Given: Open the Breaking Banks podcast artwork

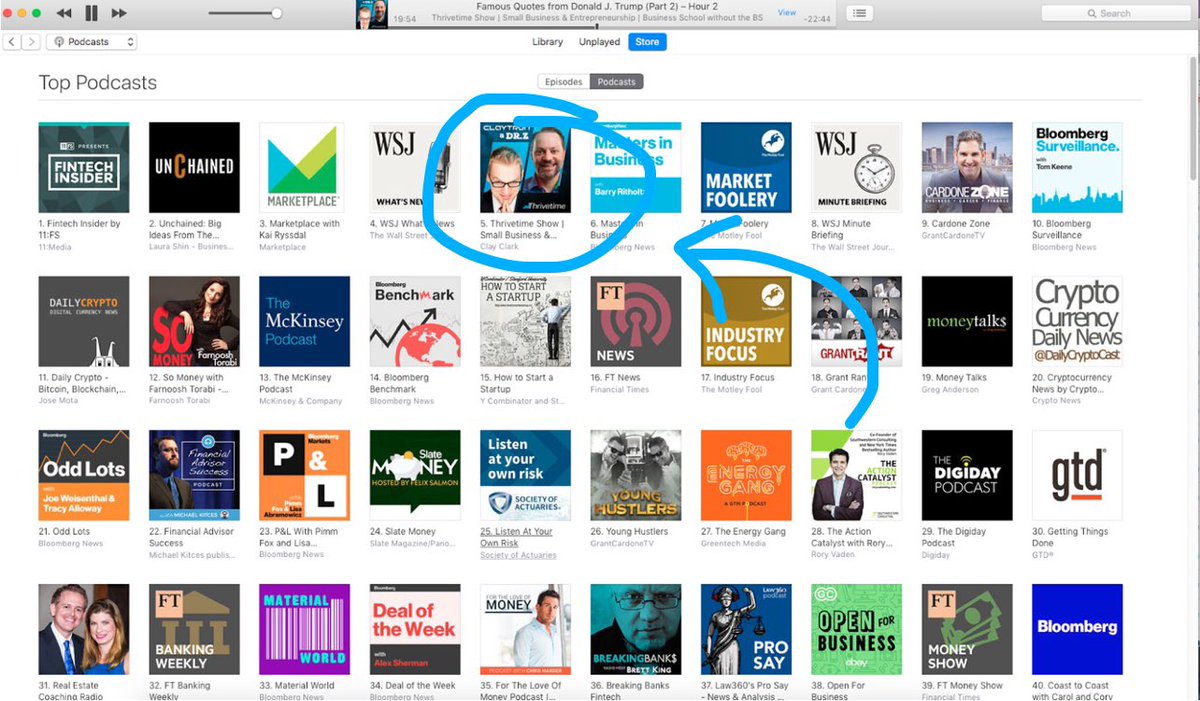Looking at the screenshot, I should tap(635, 630).
